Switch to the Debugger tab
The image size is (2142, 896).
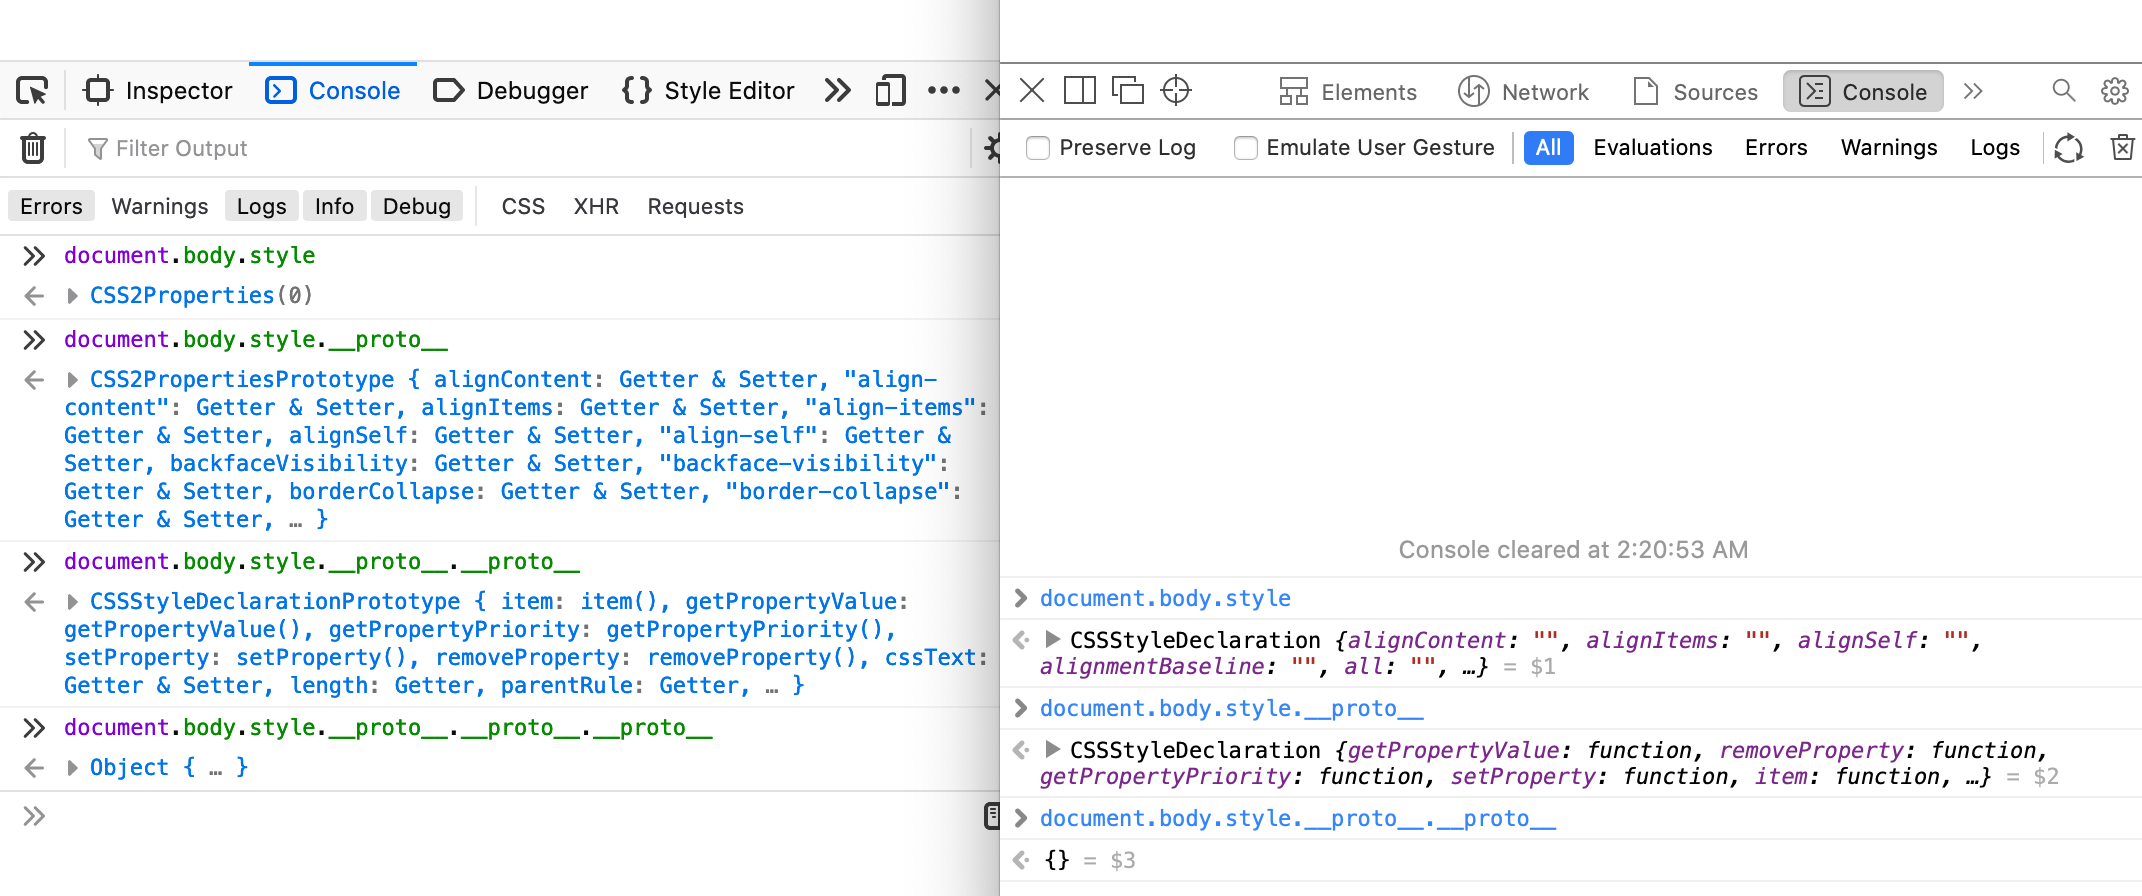(x=511, y=91)
